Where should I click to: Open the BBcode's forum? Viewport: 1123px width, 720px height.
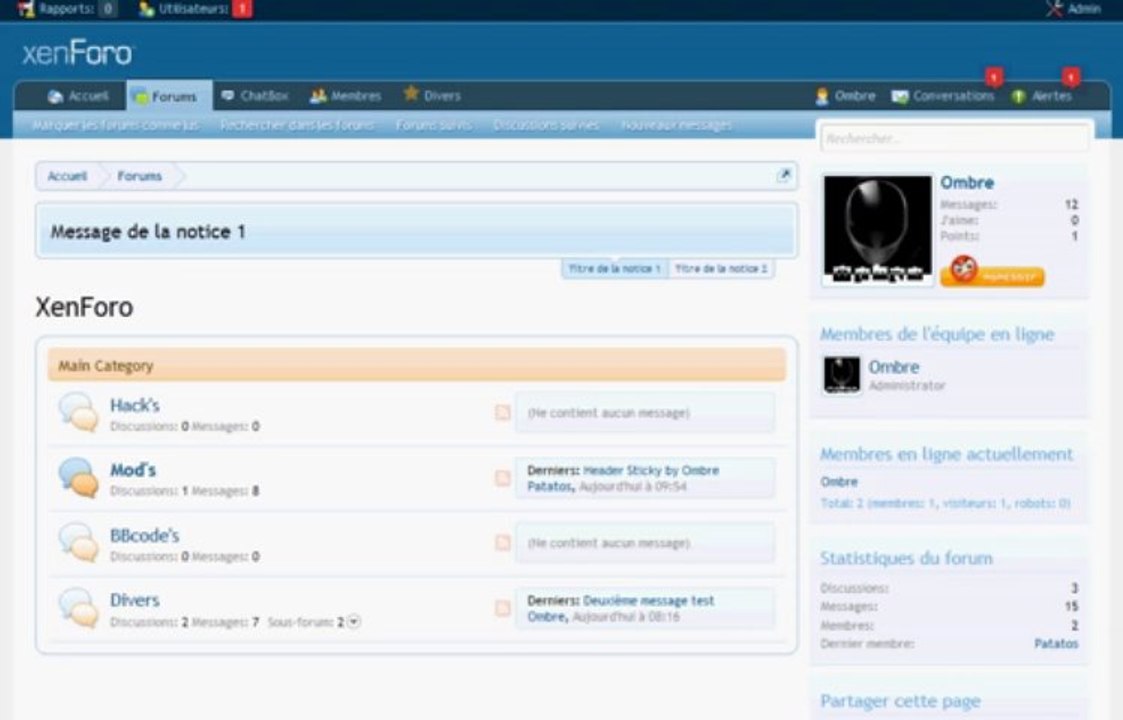coord(144,535)
